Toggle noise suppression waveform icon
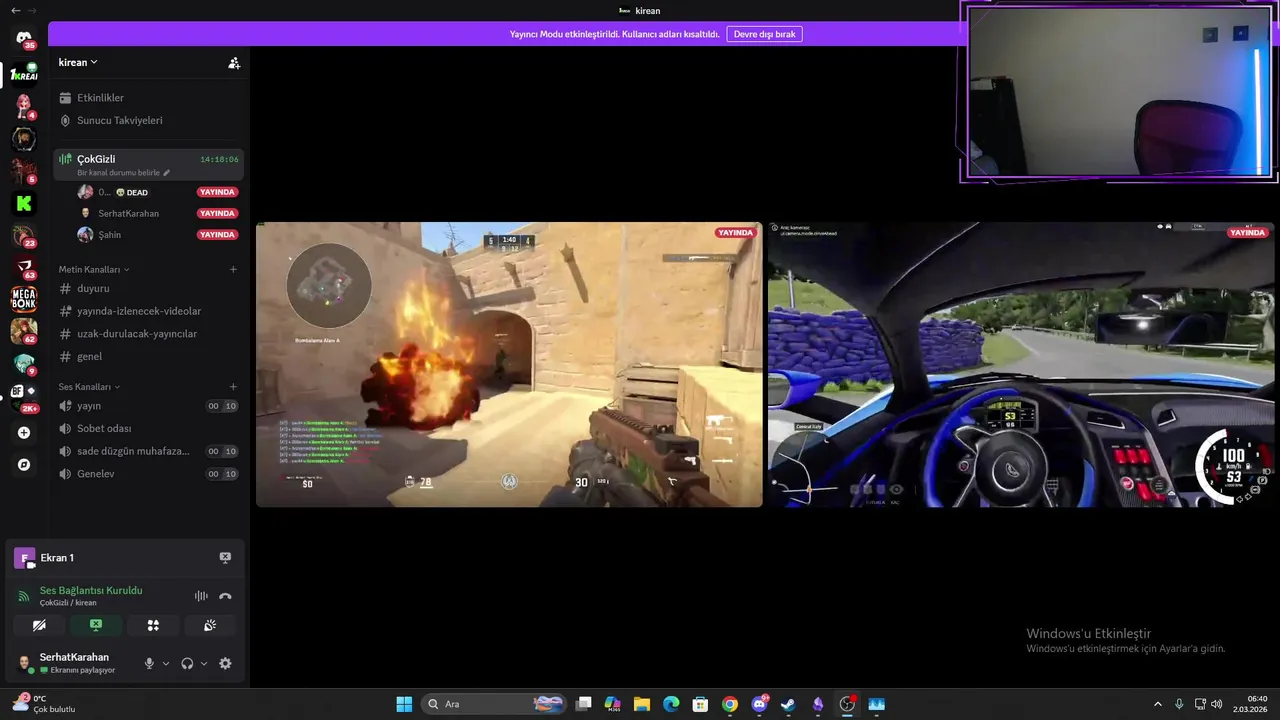The width and height of the screenshot is (1280, 720). click(201, 596)
